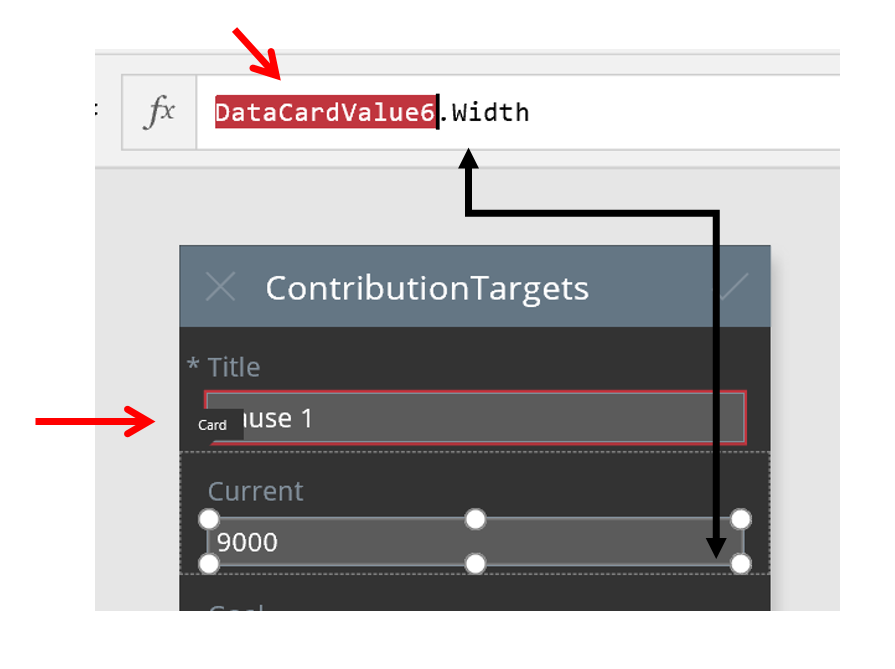
Task: Select bottom-center resize handle of Current field
Action: (x=475, y=564)
